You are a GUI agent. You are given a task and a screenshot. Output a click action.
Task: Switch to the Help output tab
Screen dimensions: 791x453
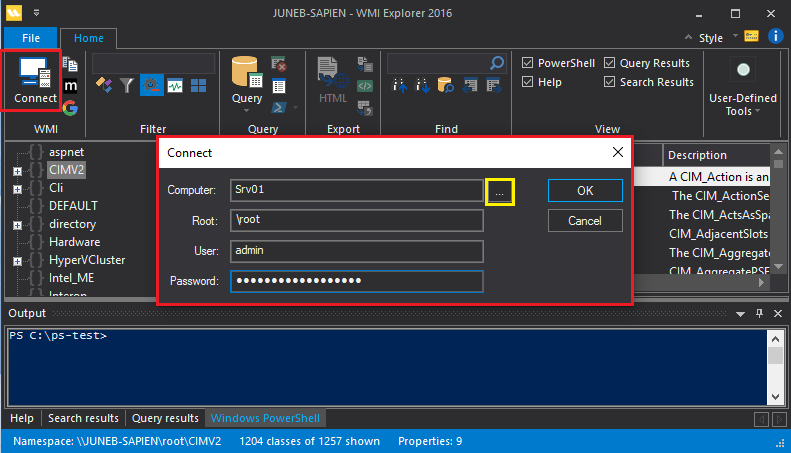(x=22, y=418)
